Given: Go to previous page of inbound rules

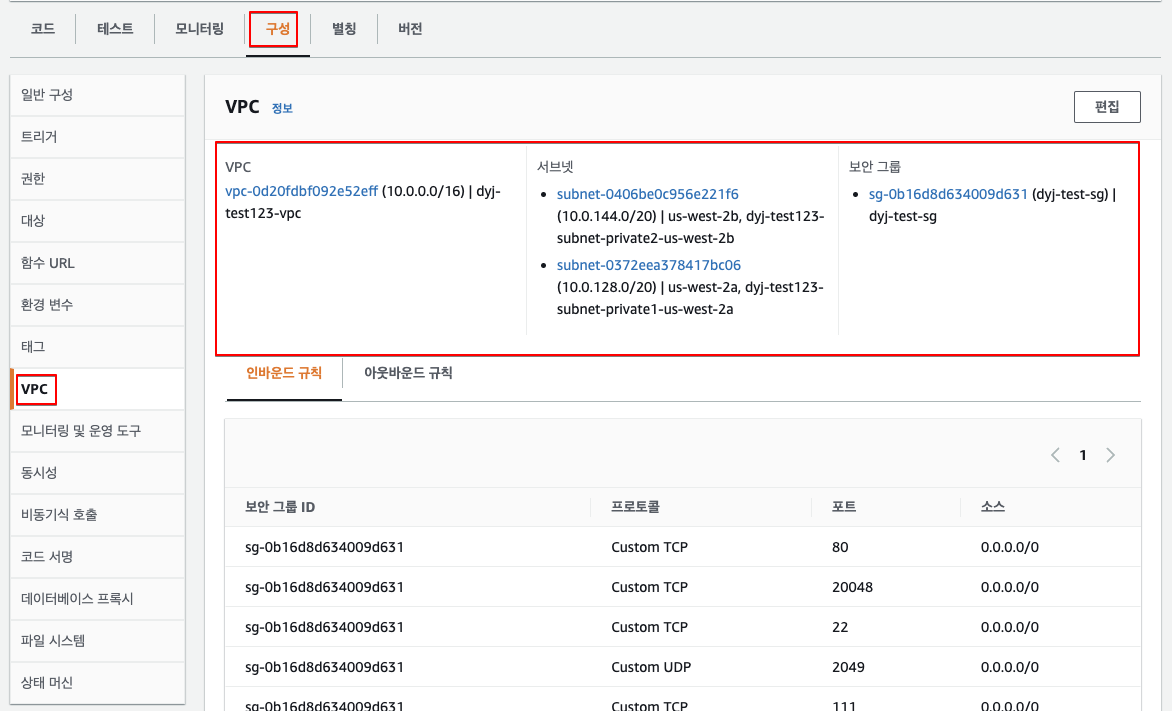Looking at the screenshot, I should (1055, 455).
